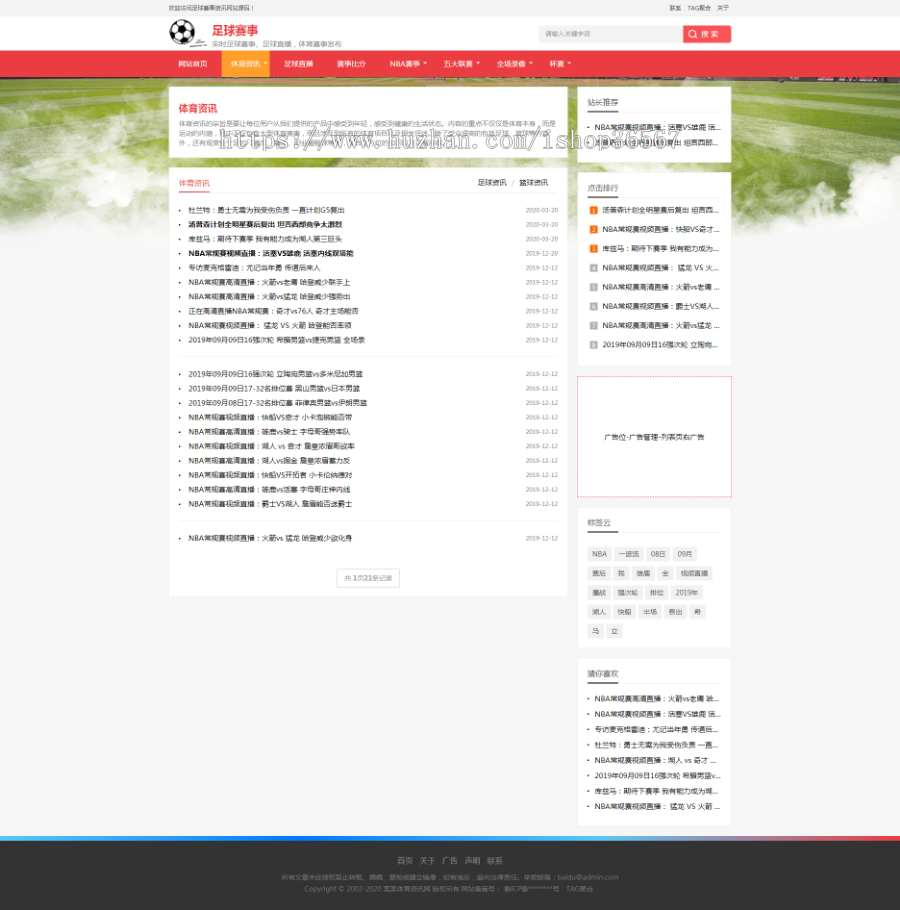The width and height of the screenshot is (900, 910).
Task: Select the NBA tag in 标签云
Action: (599, 554)
